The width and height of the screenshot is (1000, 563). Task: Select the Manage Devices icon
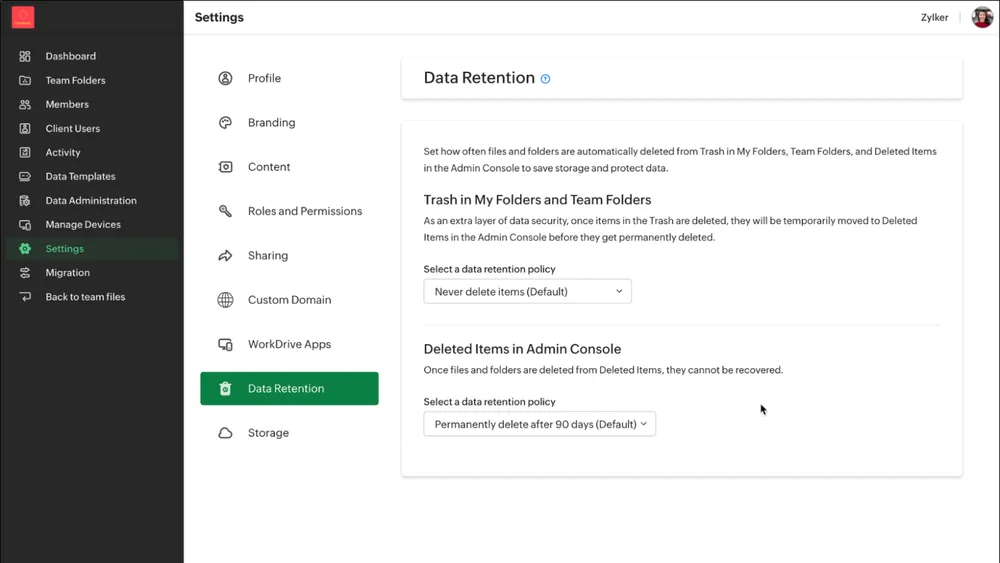pos(25,224)
